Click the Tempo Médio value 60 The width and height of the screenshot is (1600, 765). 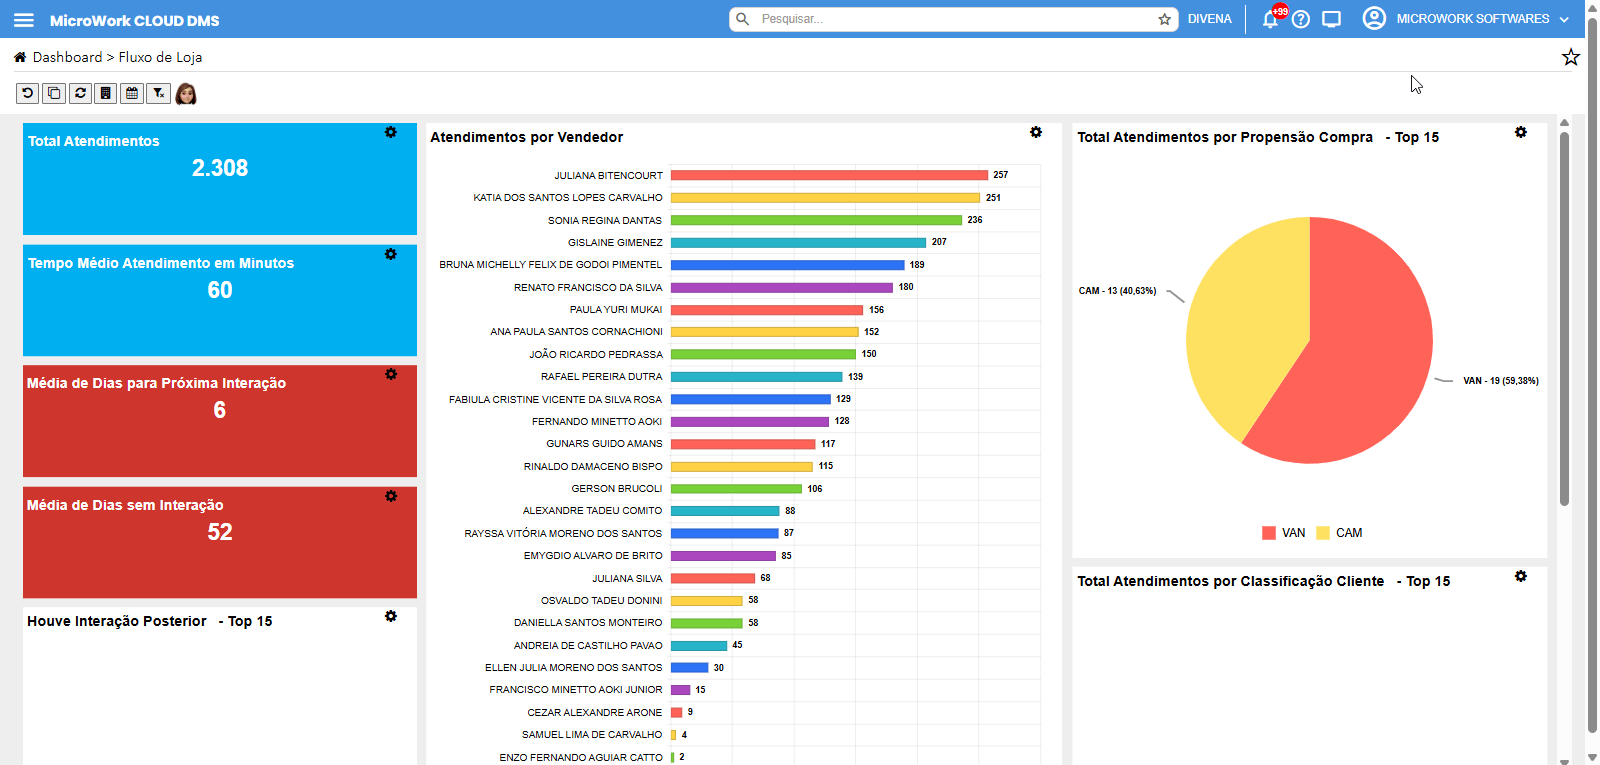220,290
